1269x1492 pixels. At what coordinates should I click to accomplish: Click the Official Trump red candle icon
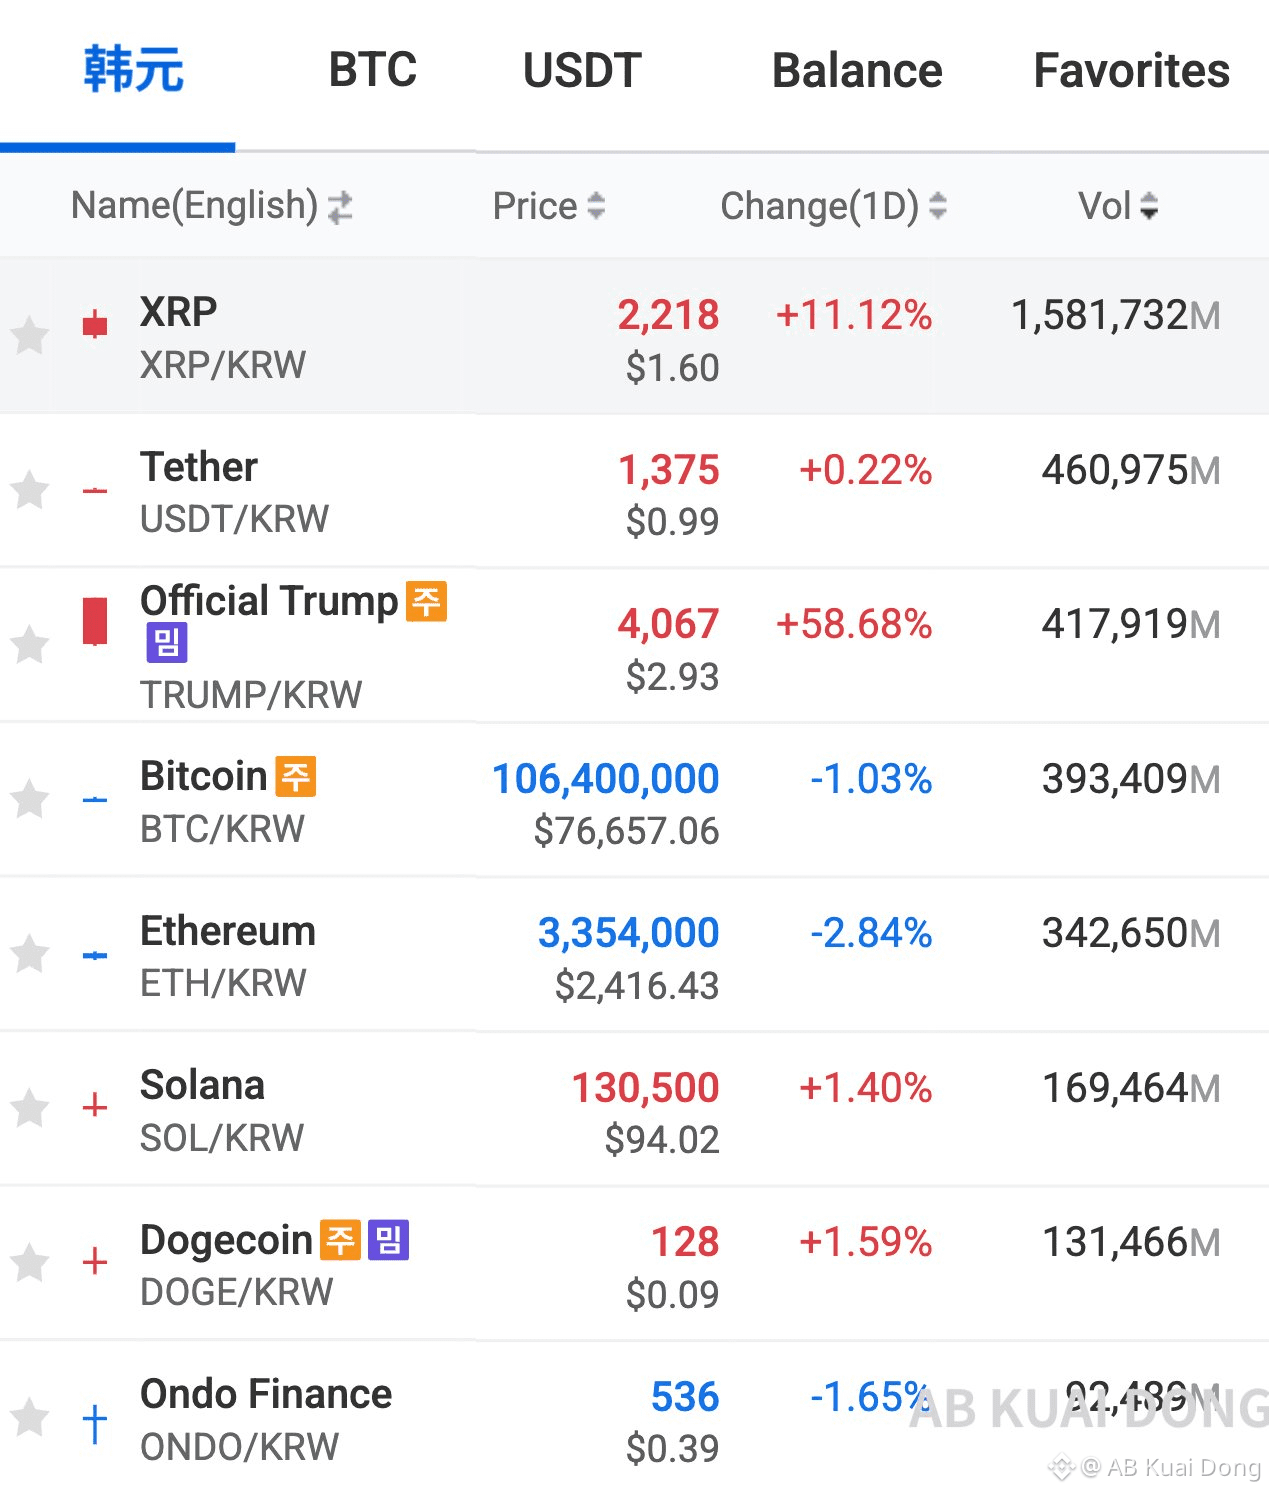tap(95, 621)
